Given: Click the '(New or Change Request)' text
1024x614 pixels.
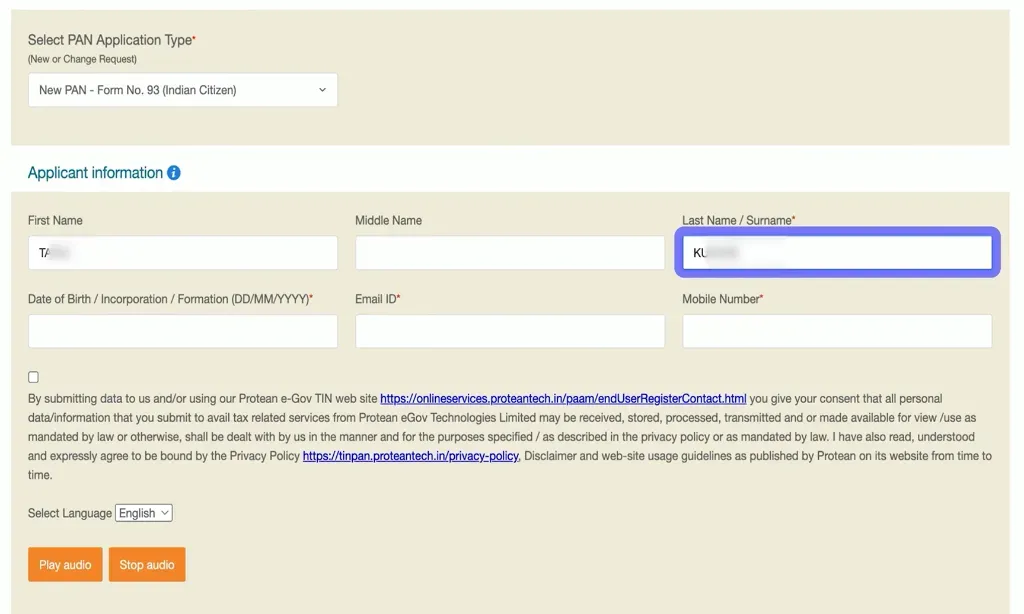Looking at the screenshot, I should pyautogui.click(x=82, y=59).
